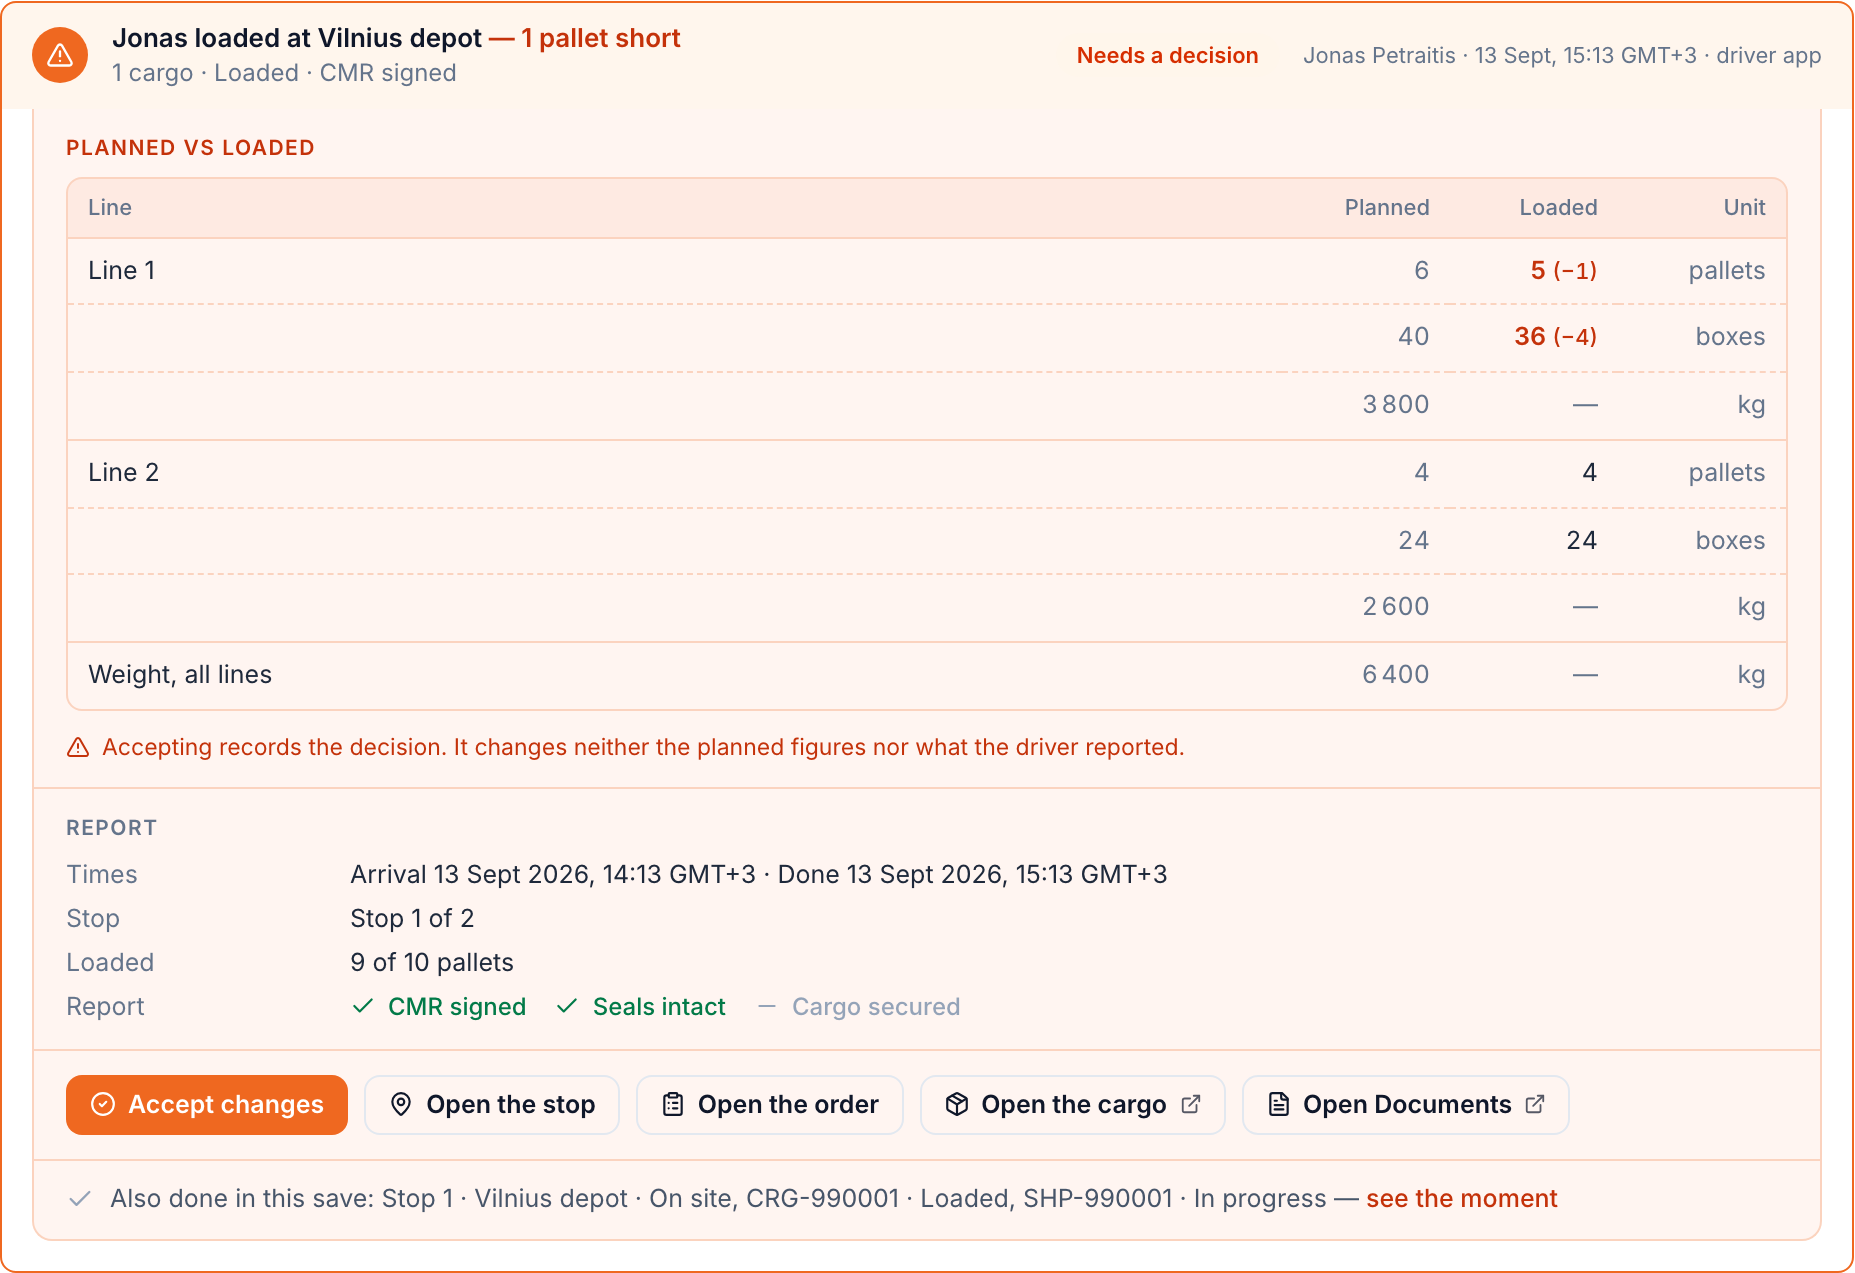Select the 'Line 2' row label

pyautogui.click(x=124, y=472)
